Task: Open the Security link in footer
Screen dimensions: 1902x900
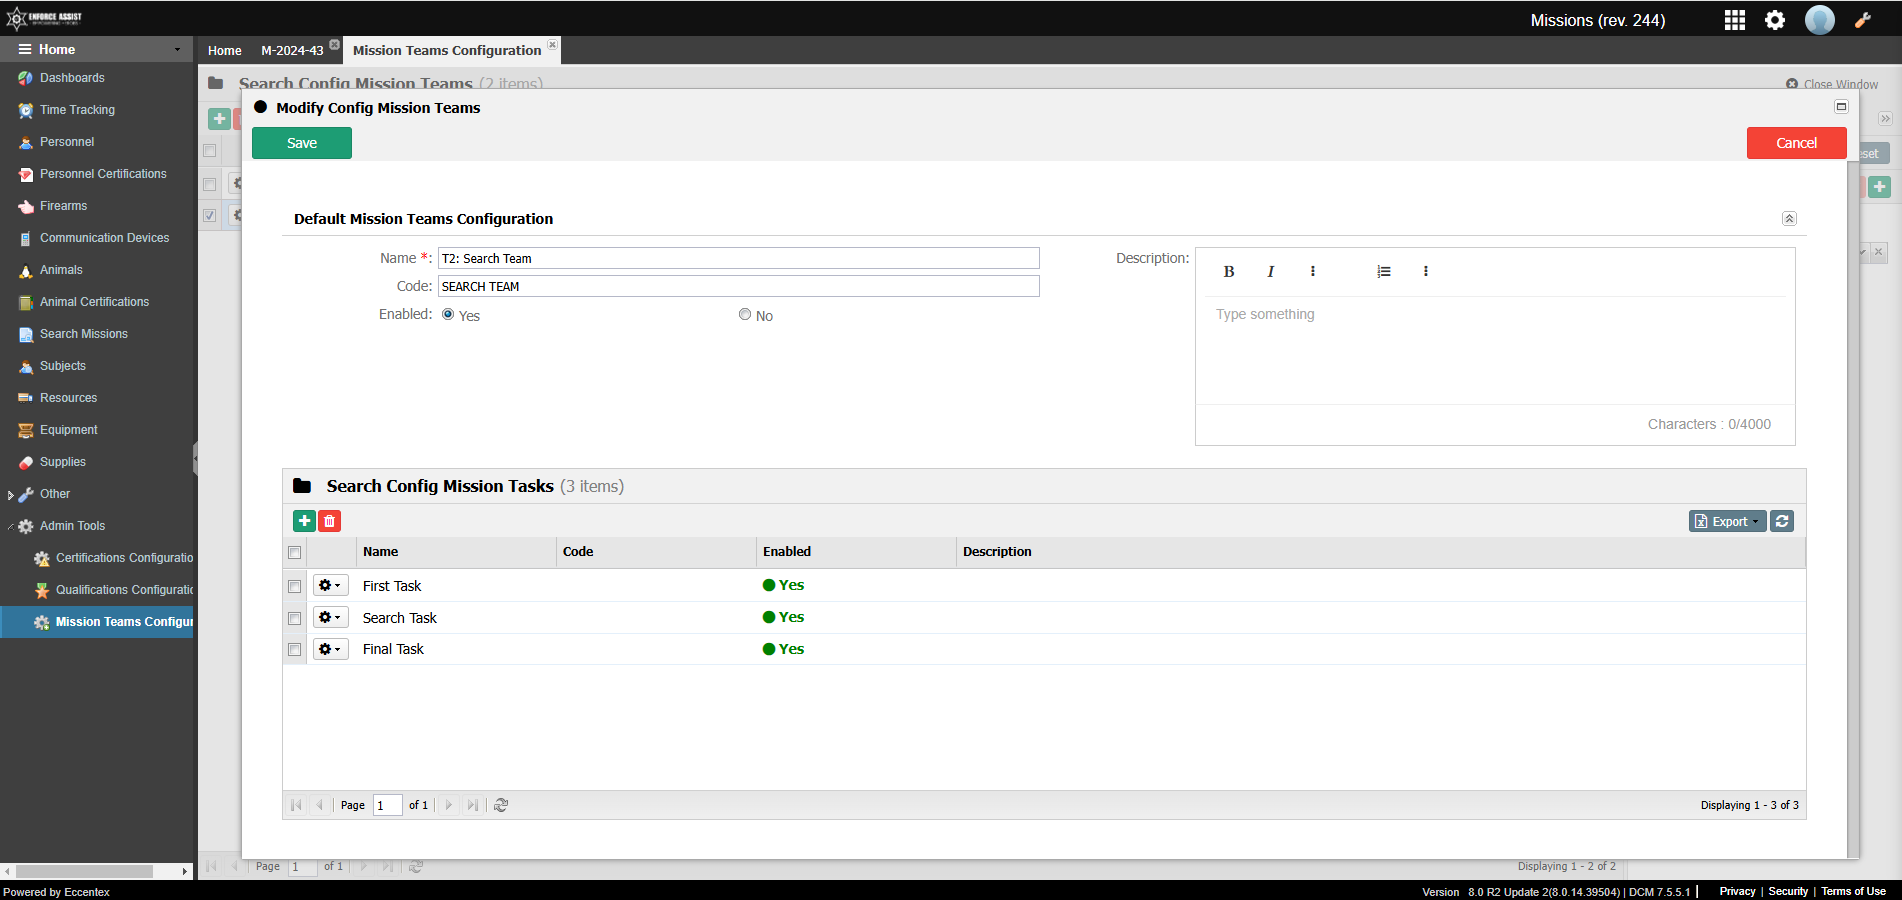Action: point(1788,891)
